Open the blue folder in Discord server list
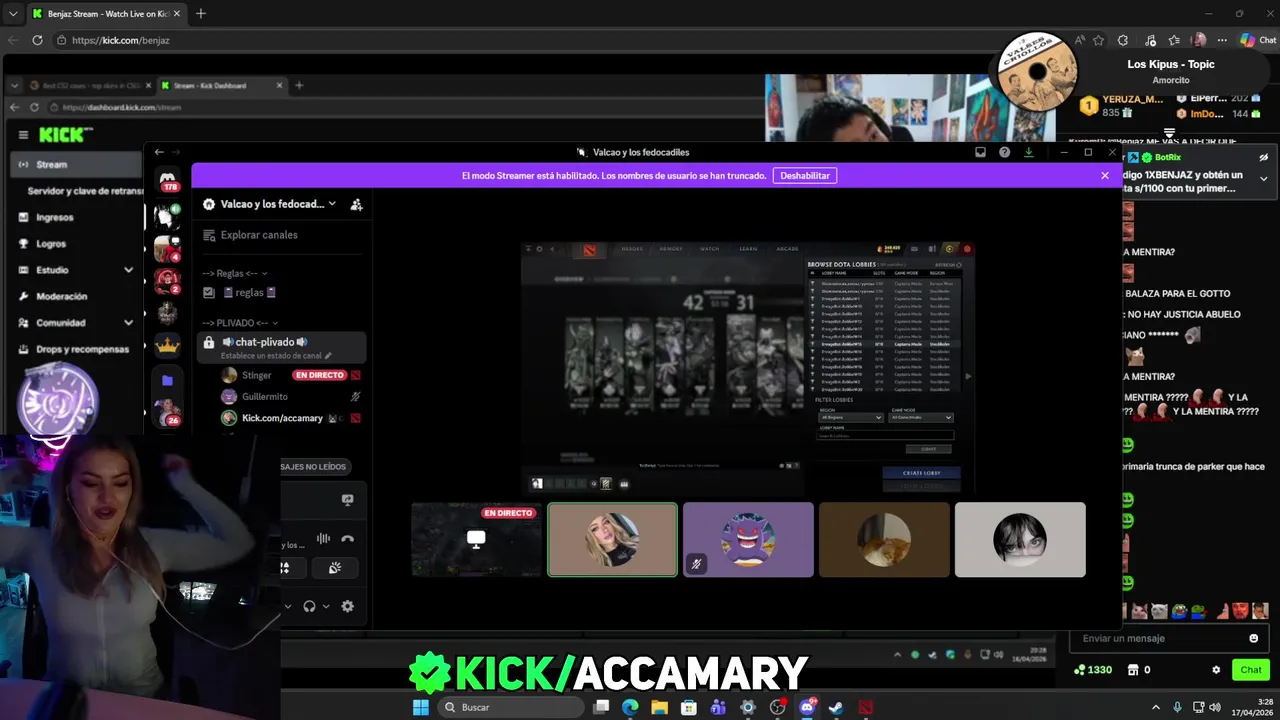Image resolution: width=1280 pixels, height=720 pixels. point(167,380)
